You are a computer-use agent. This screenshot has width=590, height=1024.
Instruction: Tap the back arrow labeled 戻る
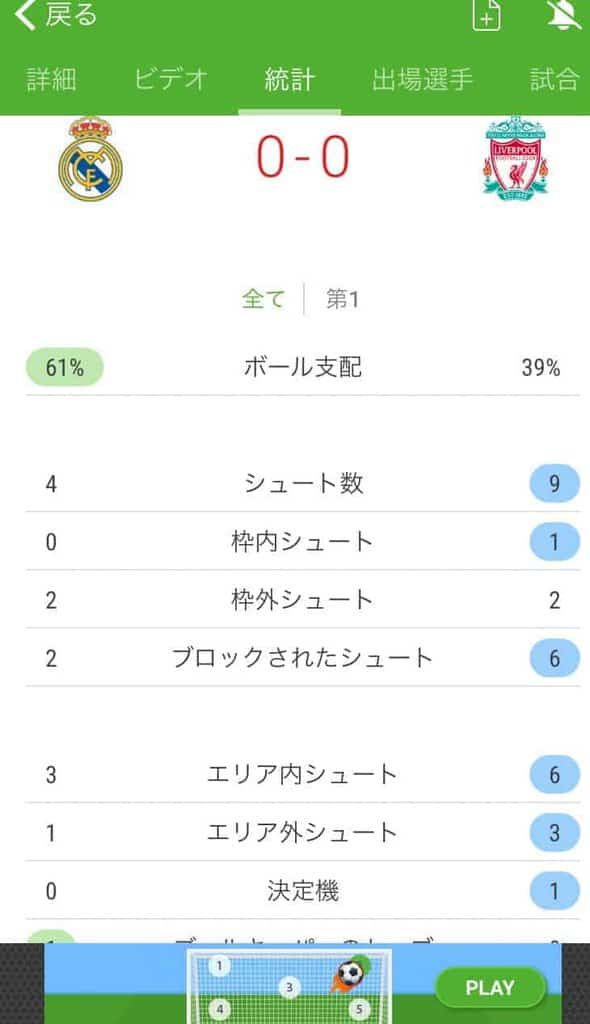click(55, 16)
